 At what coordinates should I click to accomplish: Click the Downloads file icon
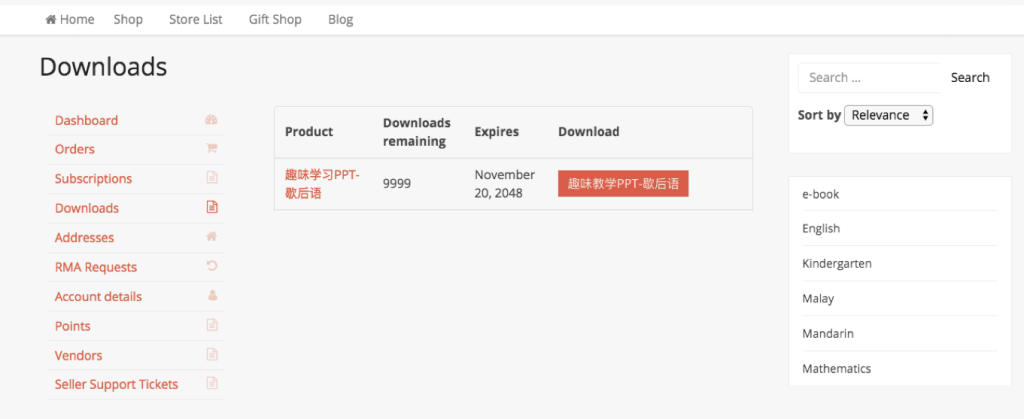point(211,208)
